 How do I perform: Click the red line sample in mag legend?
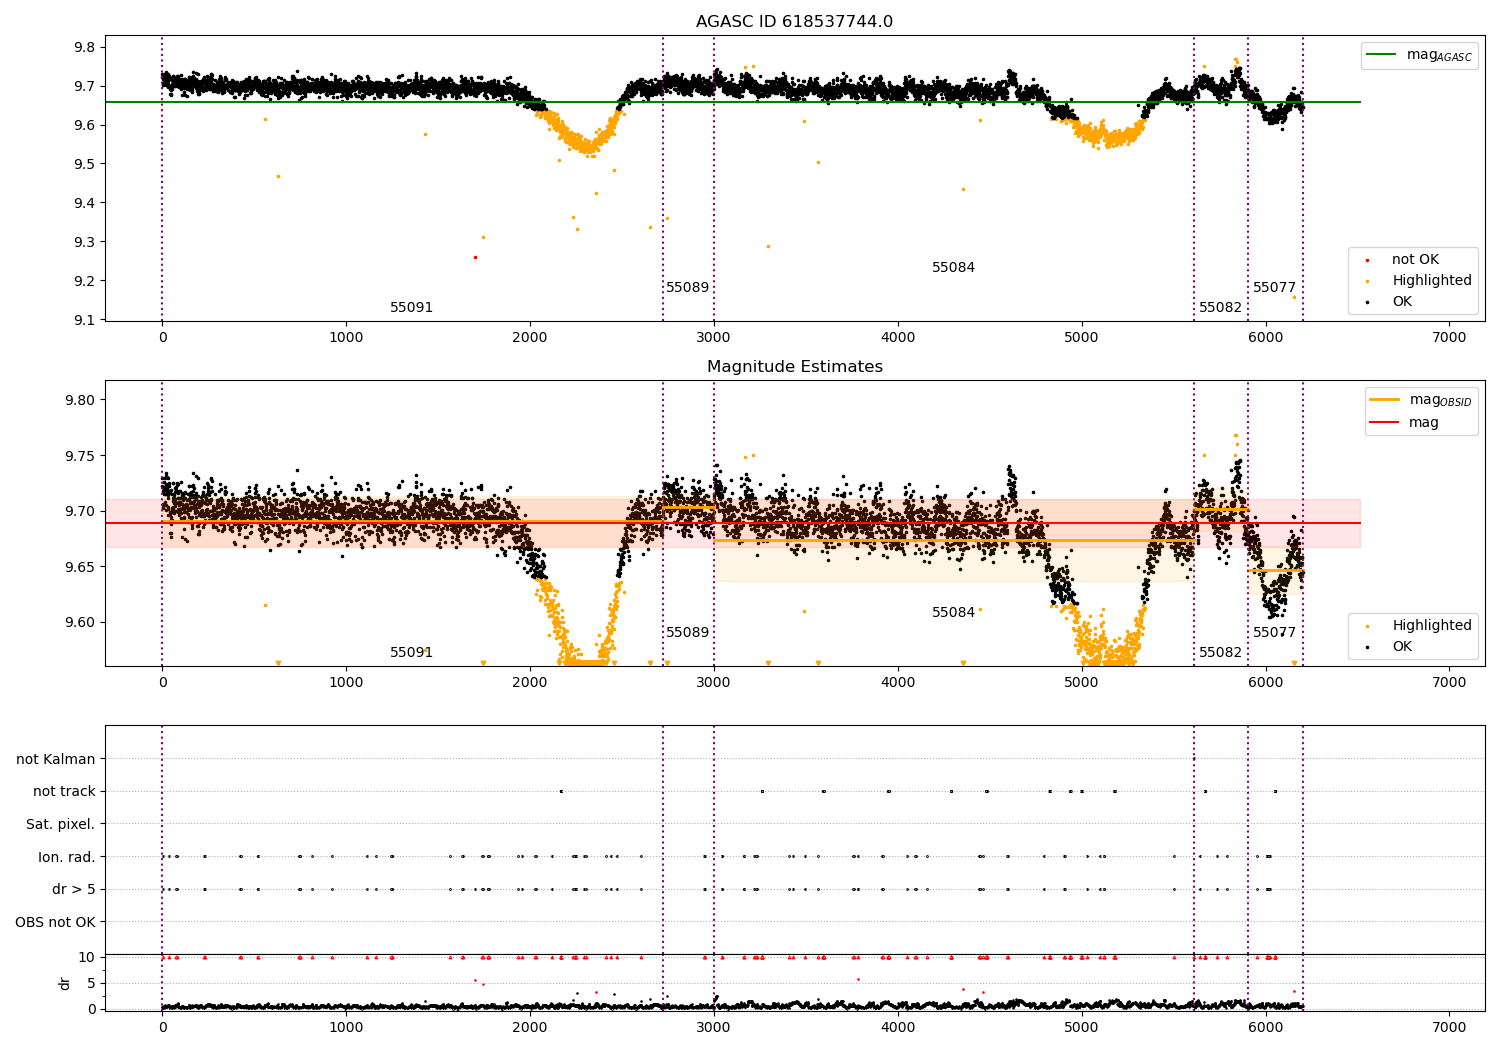pyautogui.click(x=1385, y=423)
